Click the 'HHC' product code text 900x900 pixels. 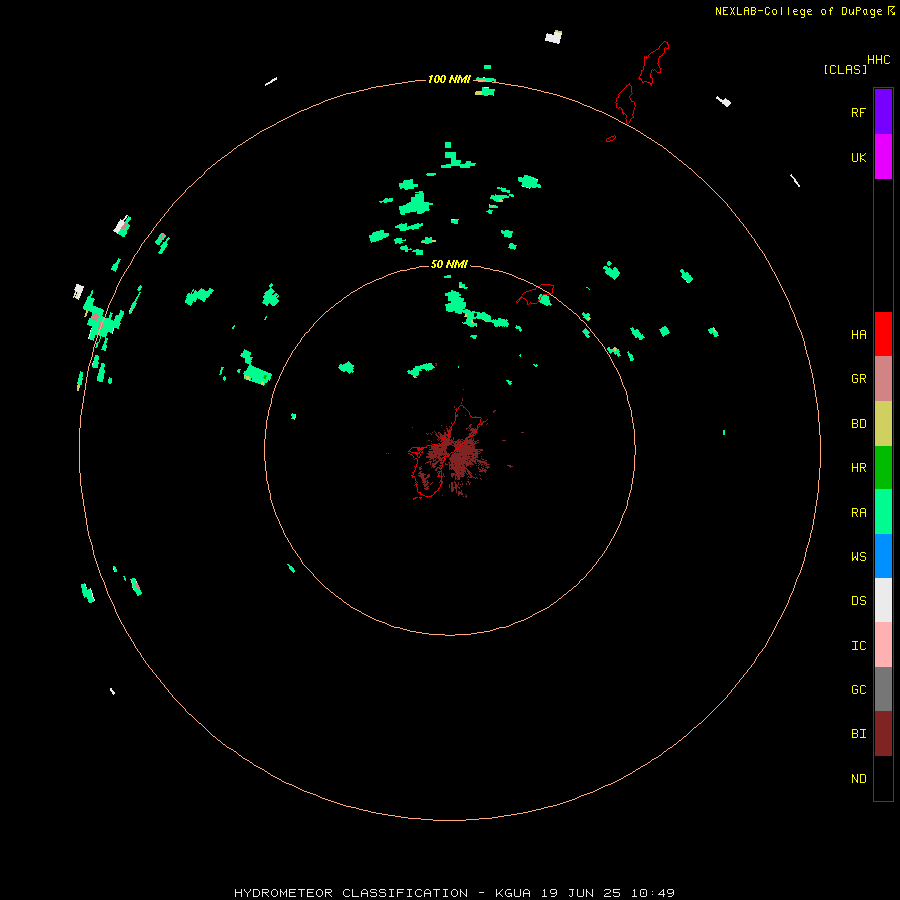878,60
